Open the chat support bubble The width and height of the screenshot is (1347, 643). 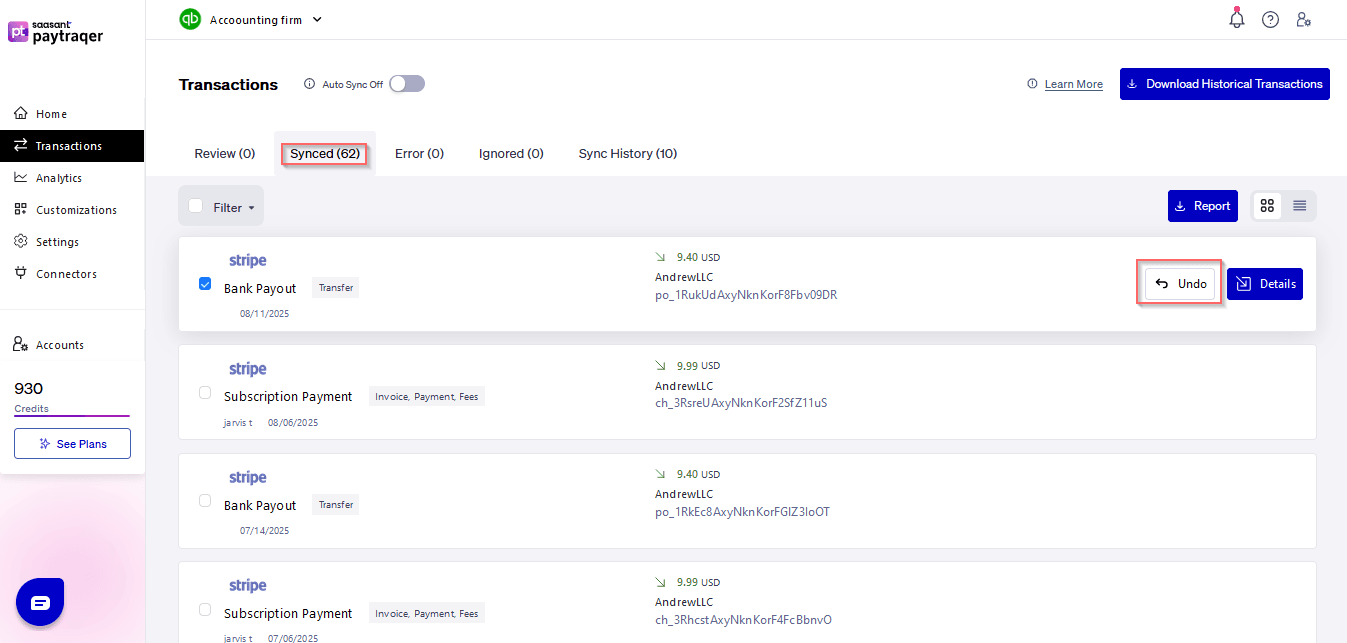[40, 602]
